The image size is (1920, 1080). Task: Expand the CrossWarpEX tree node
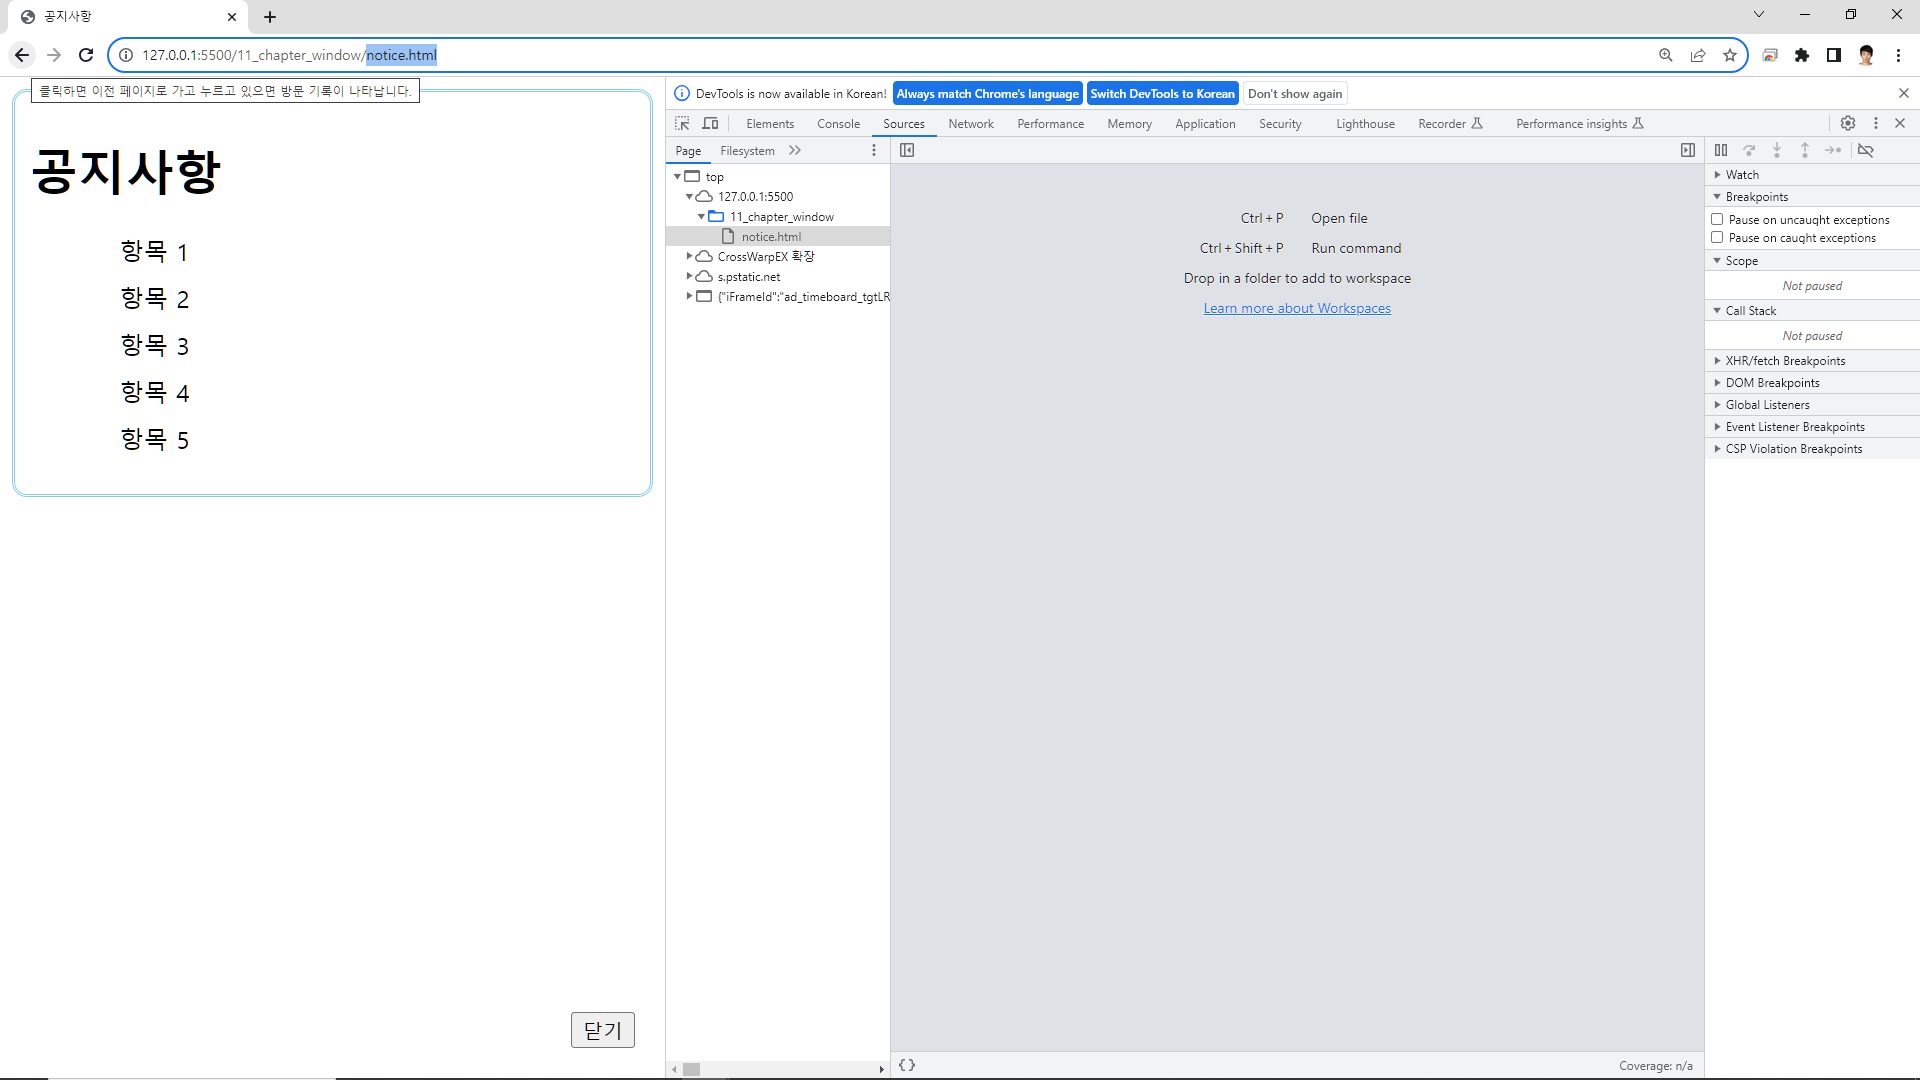689,257
